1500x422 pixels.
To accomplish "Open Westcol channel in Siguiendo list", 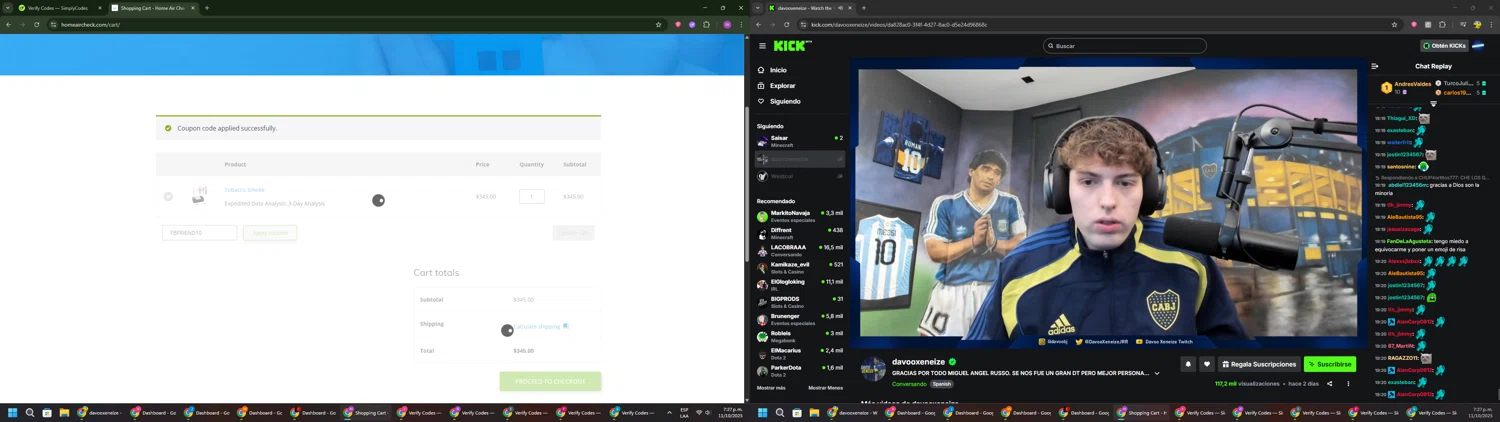I will [800, 176].
